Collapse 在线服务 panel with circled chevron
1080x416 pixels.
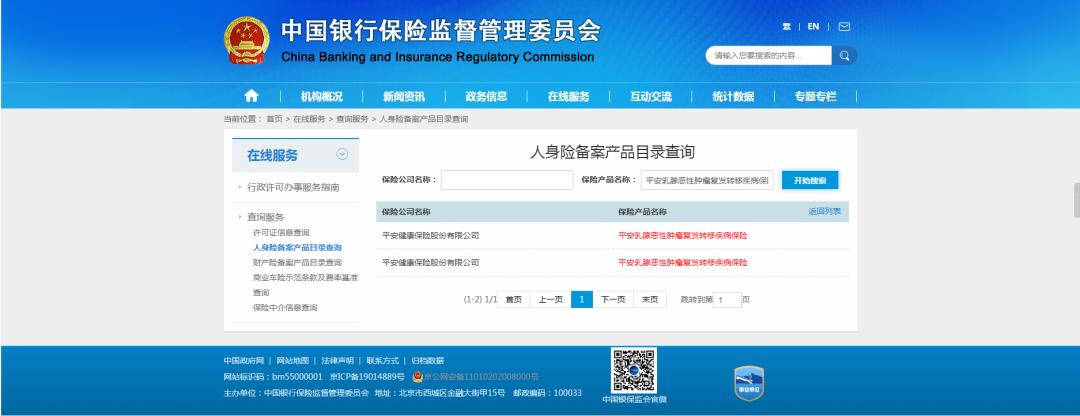[342, 154]
